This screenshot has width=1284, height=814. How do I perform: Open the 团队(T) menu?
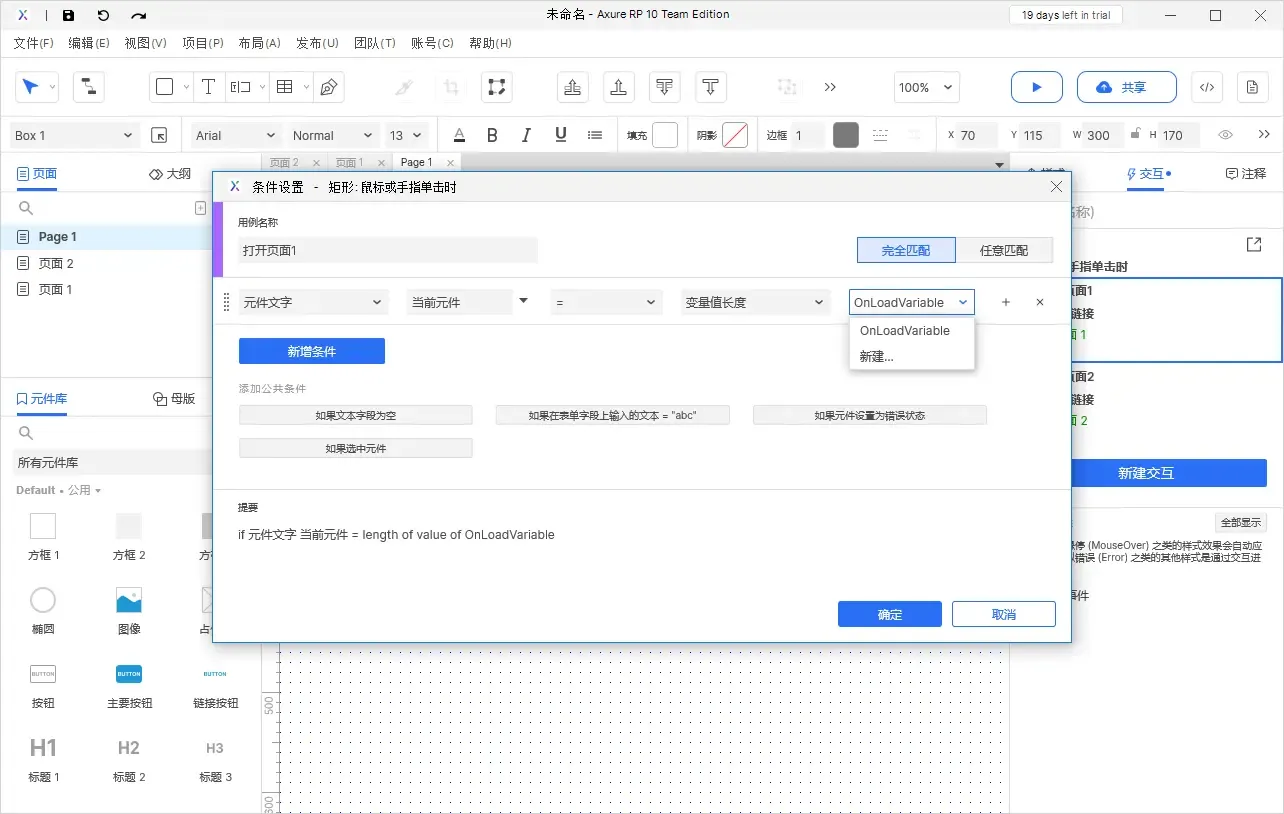point(375,43)
